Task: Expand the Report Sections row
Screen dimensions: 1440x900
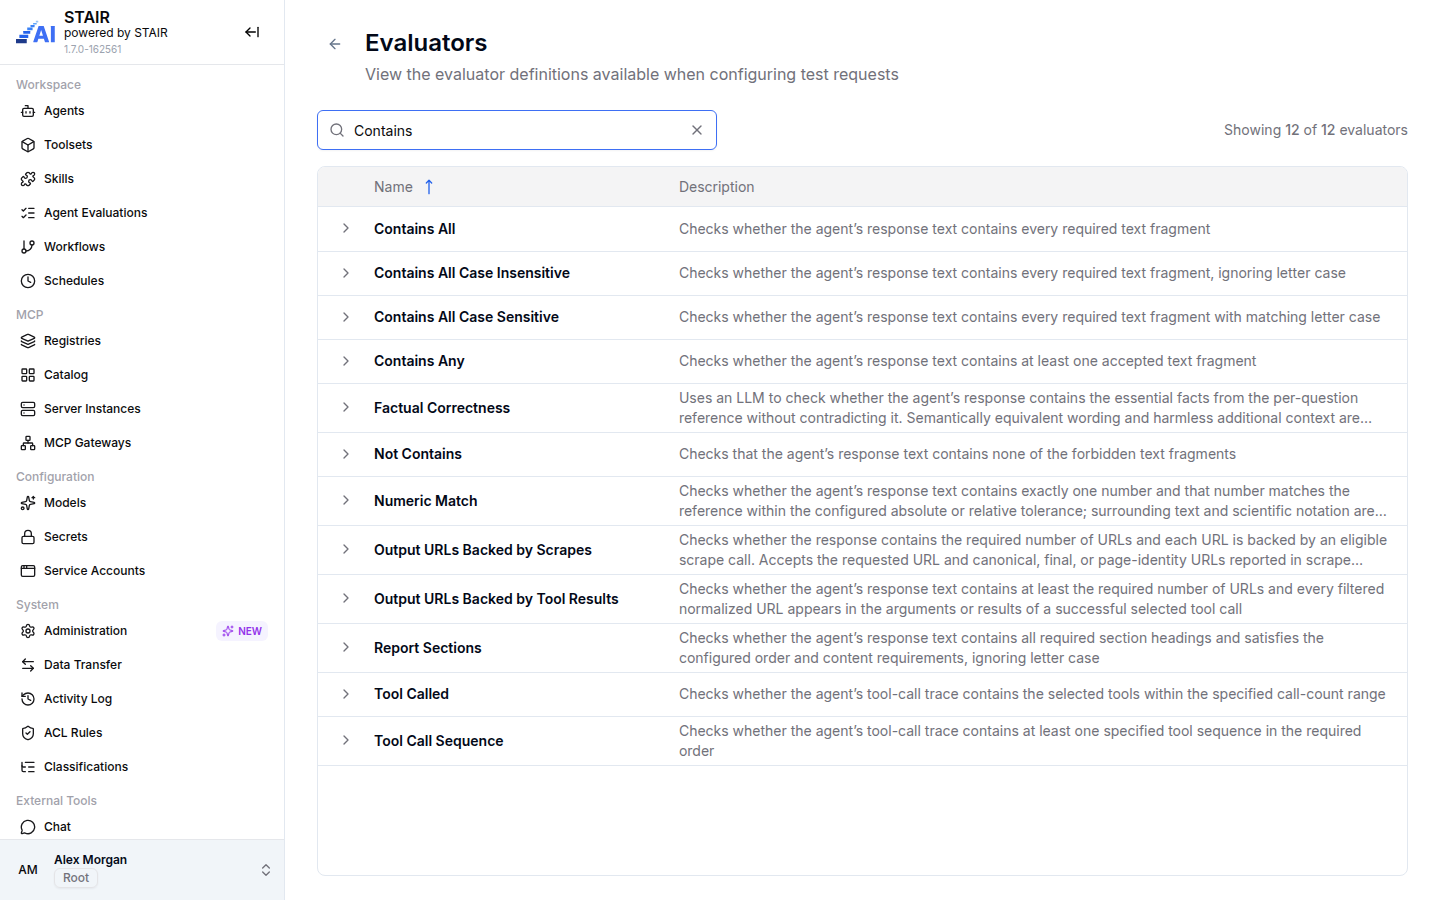Action: point(346,648)
